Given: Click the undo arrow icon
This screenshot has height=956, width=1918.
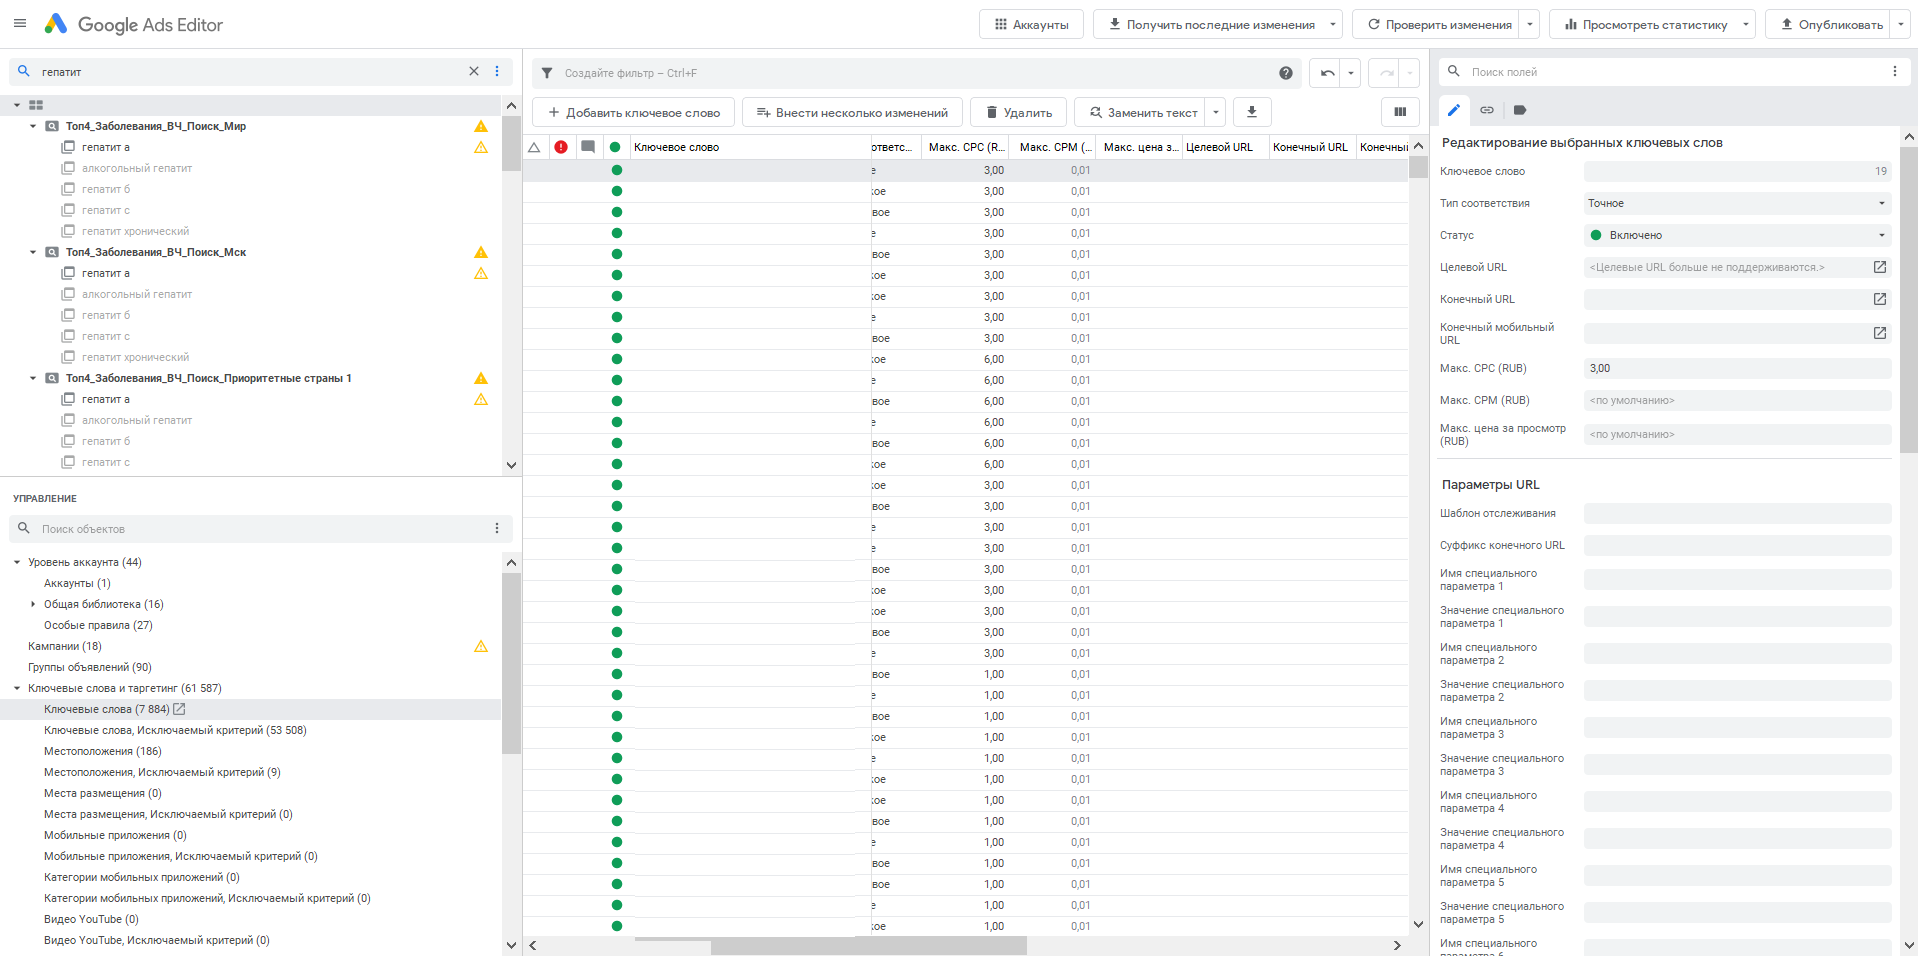Looking at the screenshot, I should [1327, 73].
